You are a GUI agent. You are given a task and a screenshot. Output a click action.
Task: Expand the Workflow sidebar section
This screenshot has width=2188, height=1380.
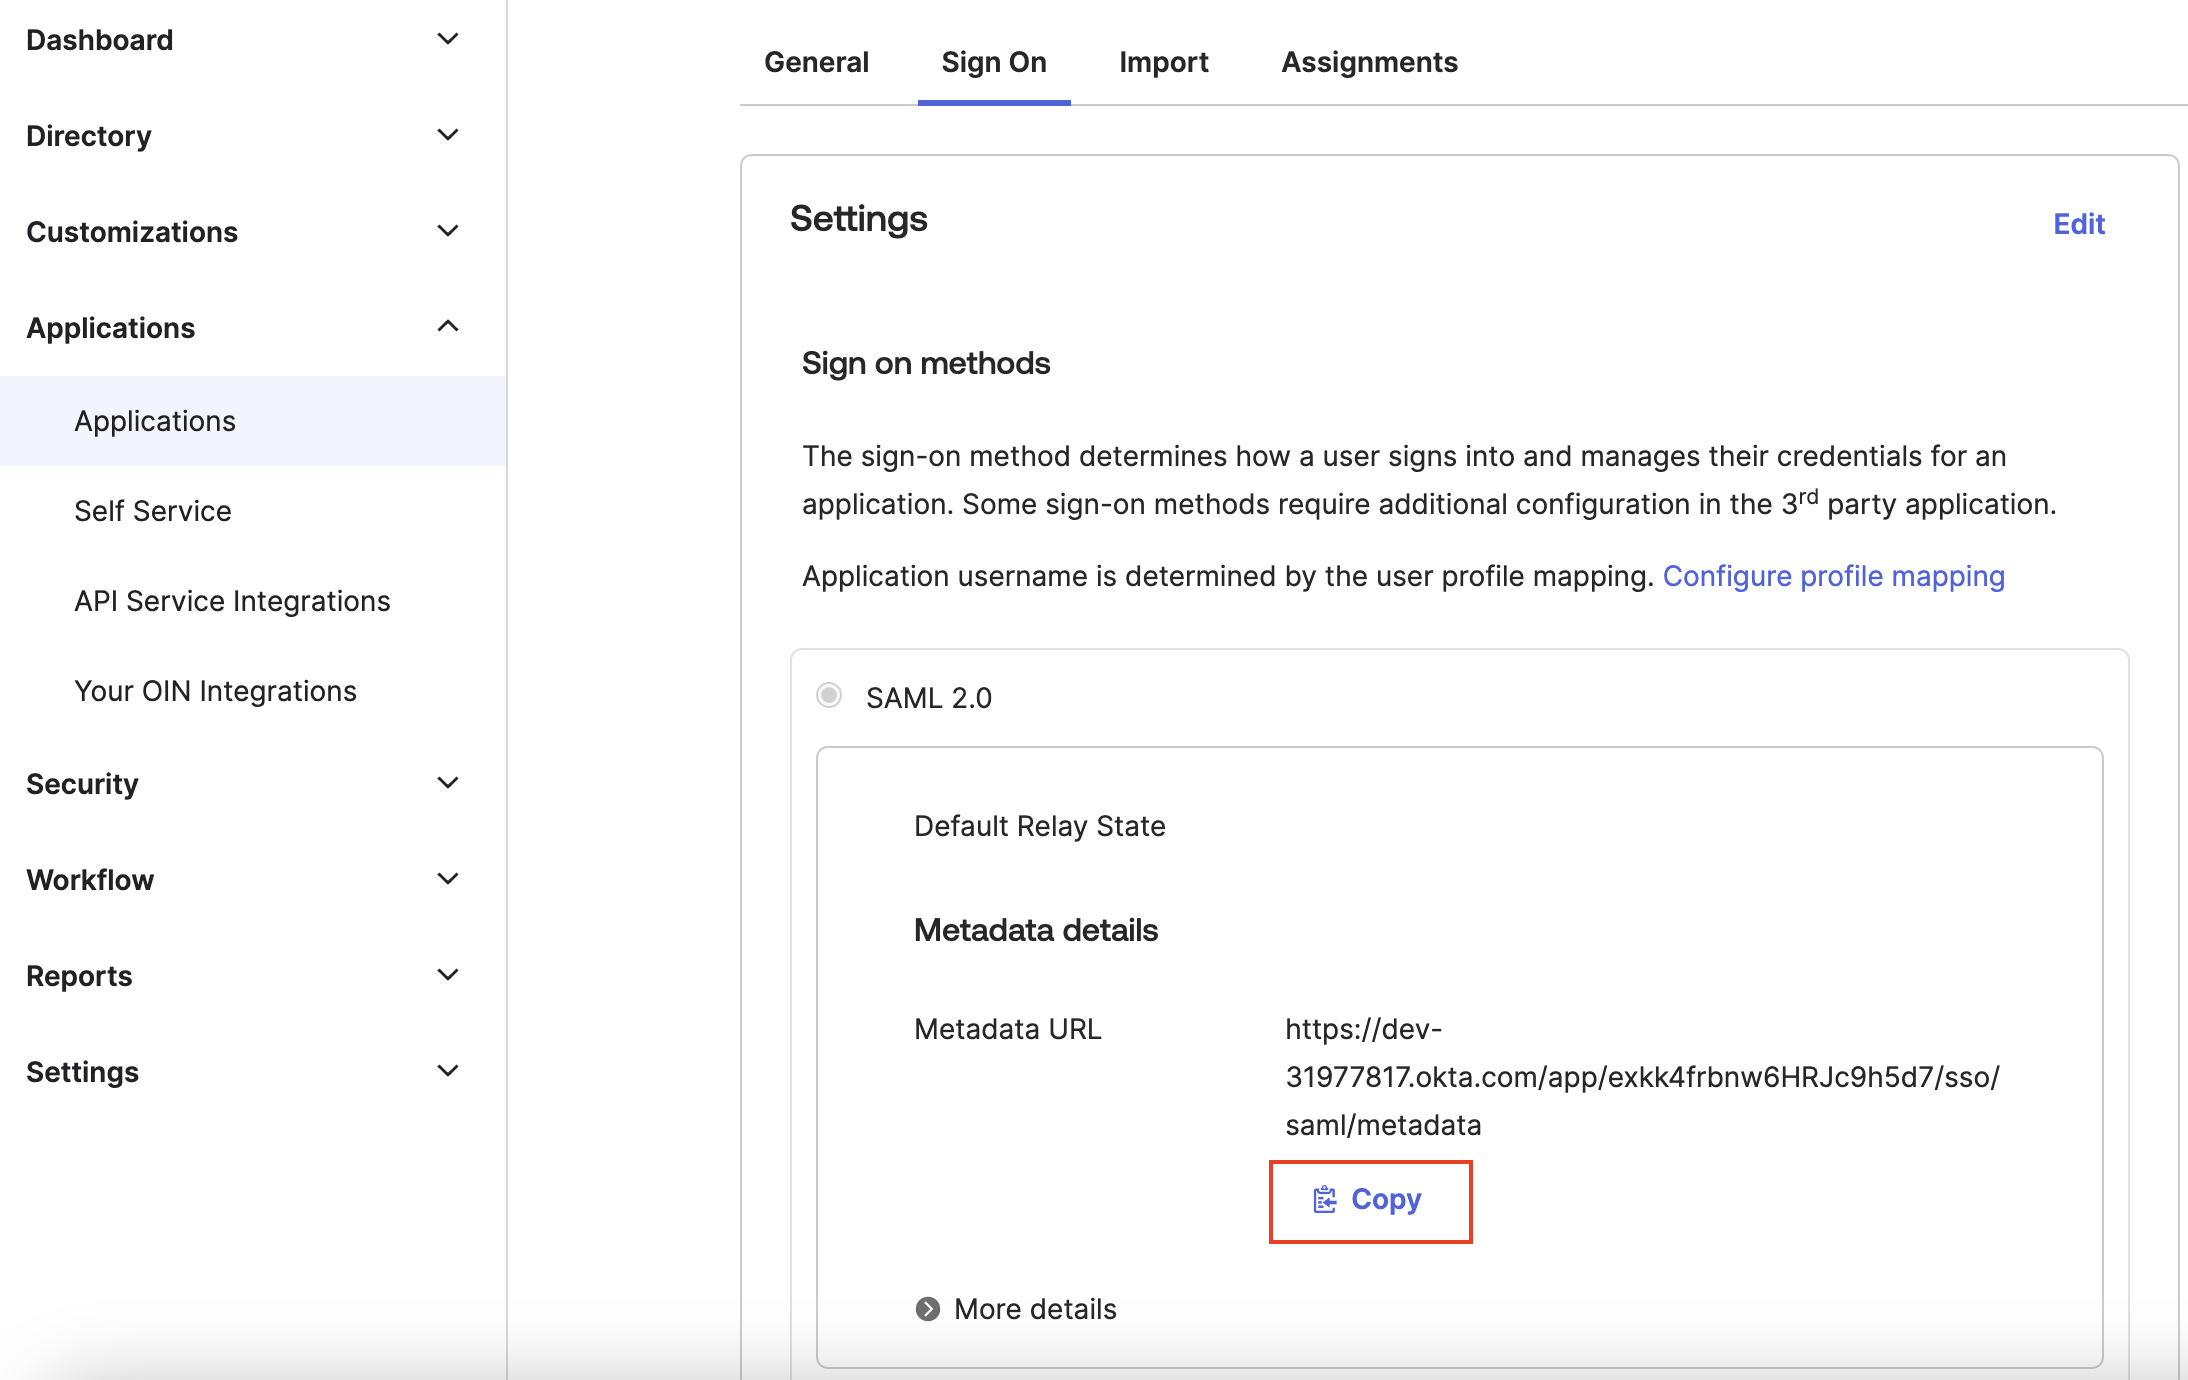click(x=448, y=879)
